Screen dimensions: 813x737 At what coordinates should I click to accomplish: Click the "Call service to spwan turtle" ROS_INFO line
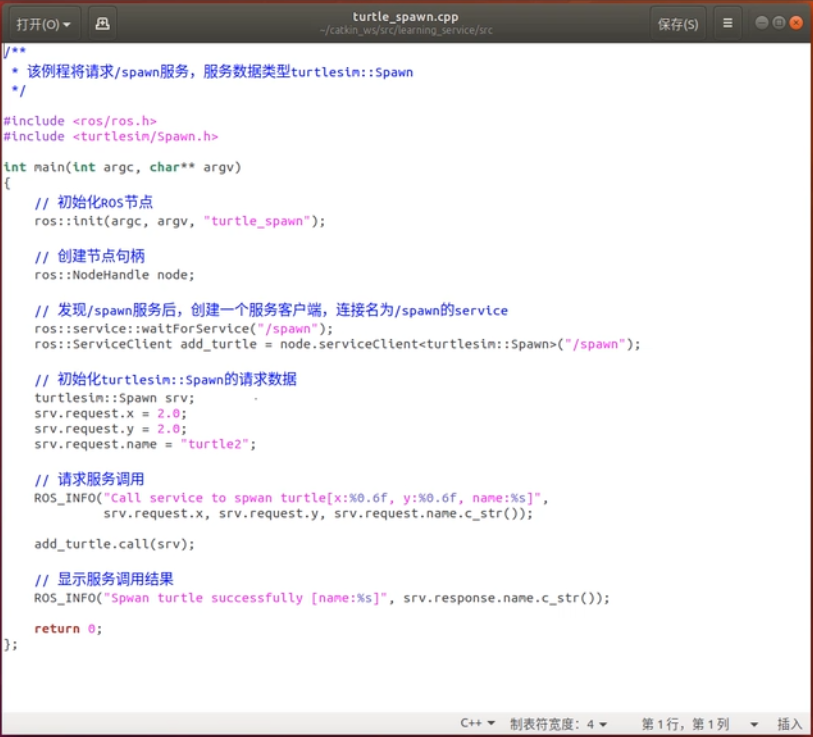291,498
